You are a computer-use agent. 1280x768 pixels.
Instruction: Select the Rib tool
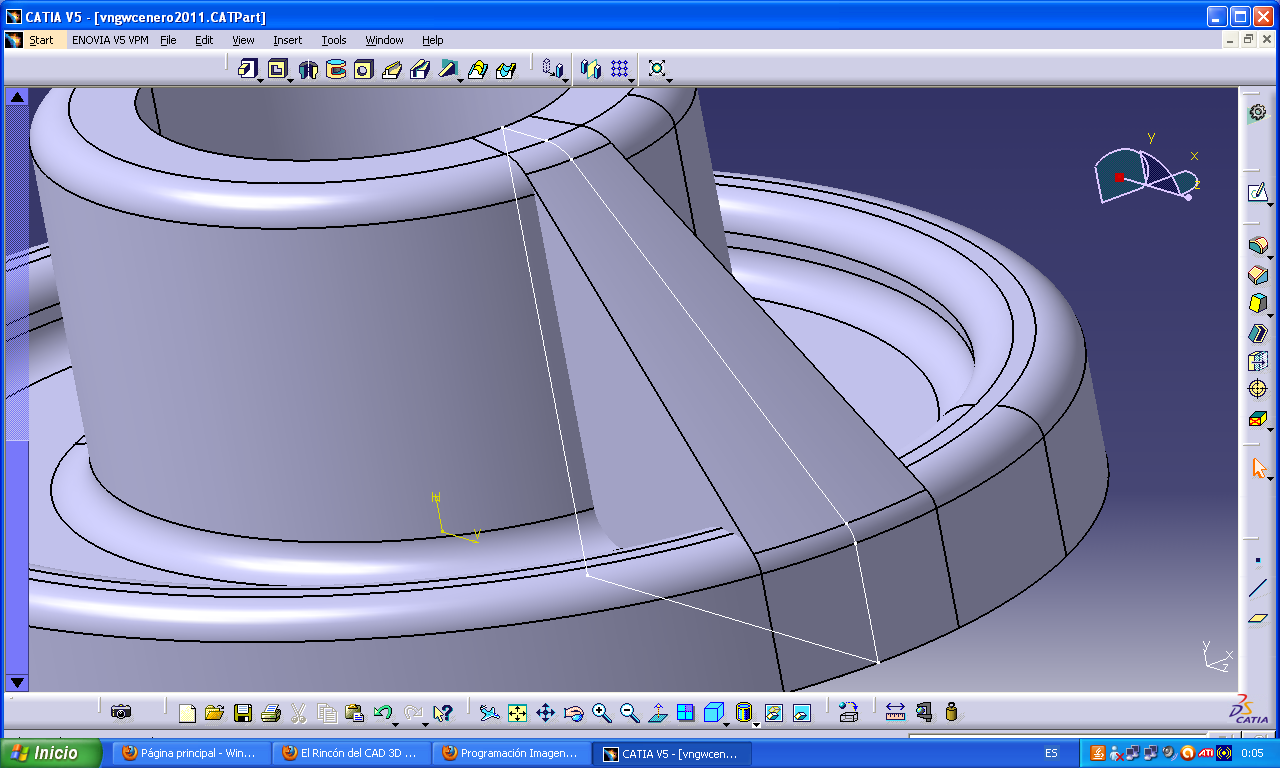392,69
